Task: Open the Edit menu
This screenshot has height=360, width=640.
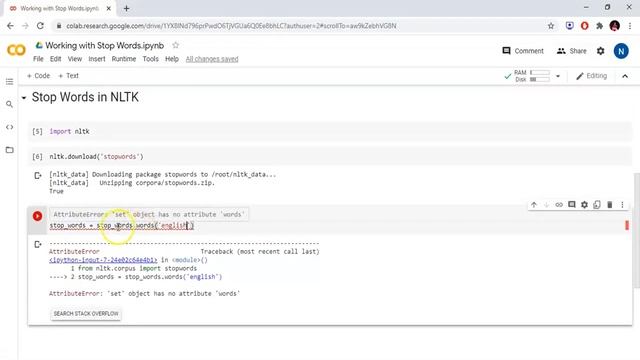Action: [x=56, y=59]
